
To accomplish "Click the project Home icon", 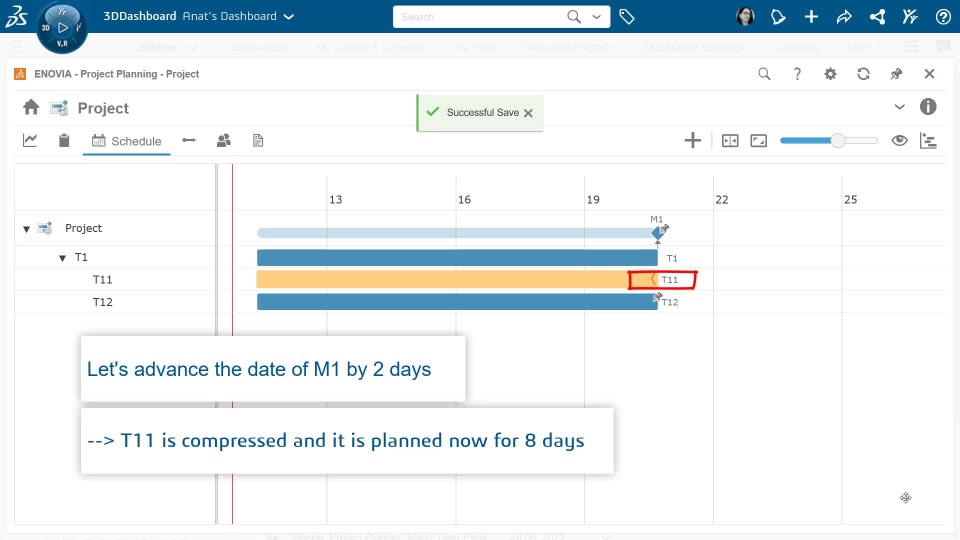I will [31, 108].
